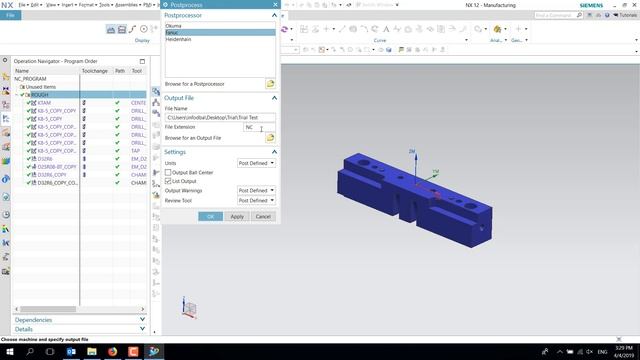Click the letter A text curve icon
This screenshot has height=360, width=640.
(386, 29)
